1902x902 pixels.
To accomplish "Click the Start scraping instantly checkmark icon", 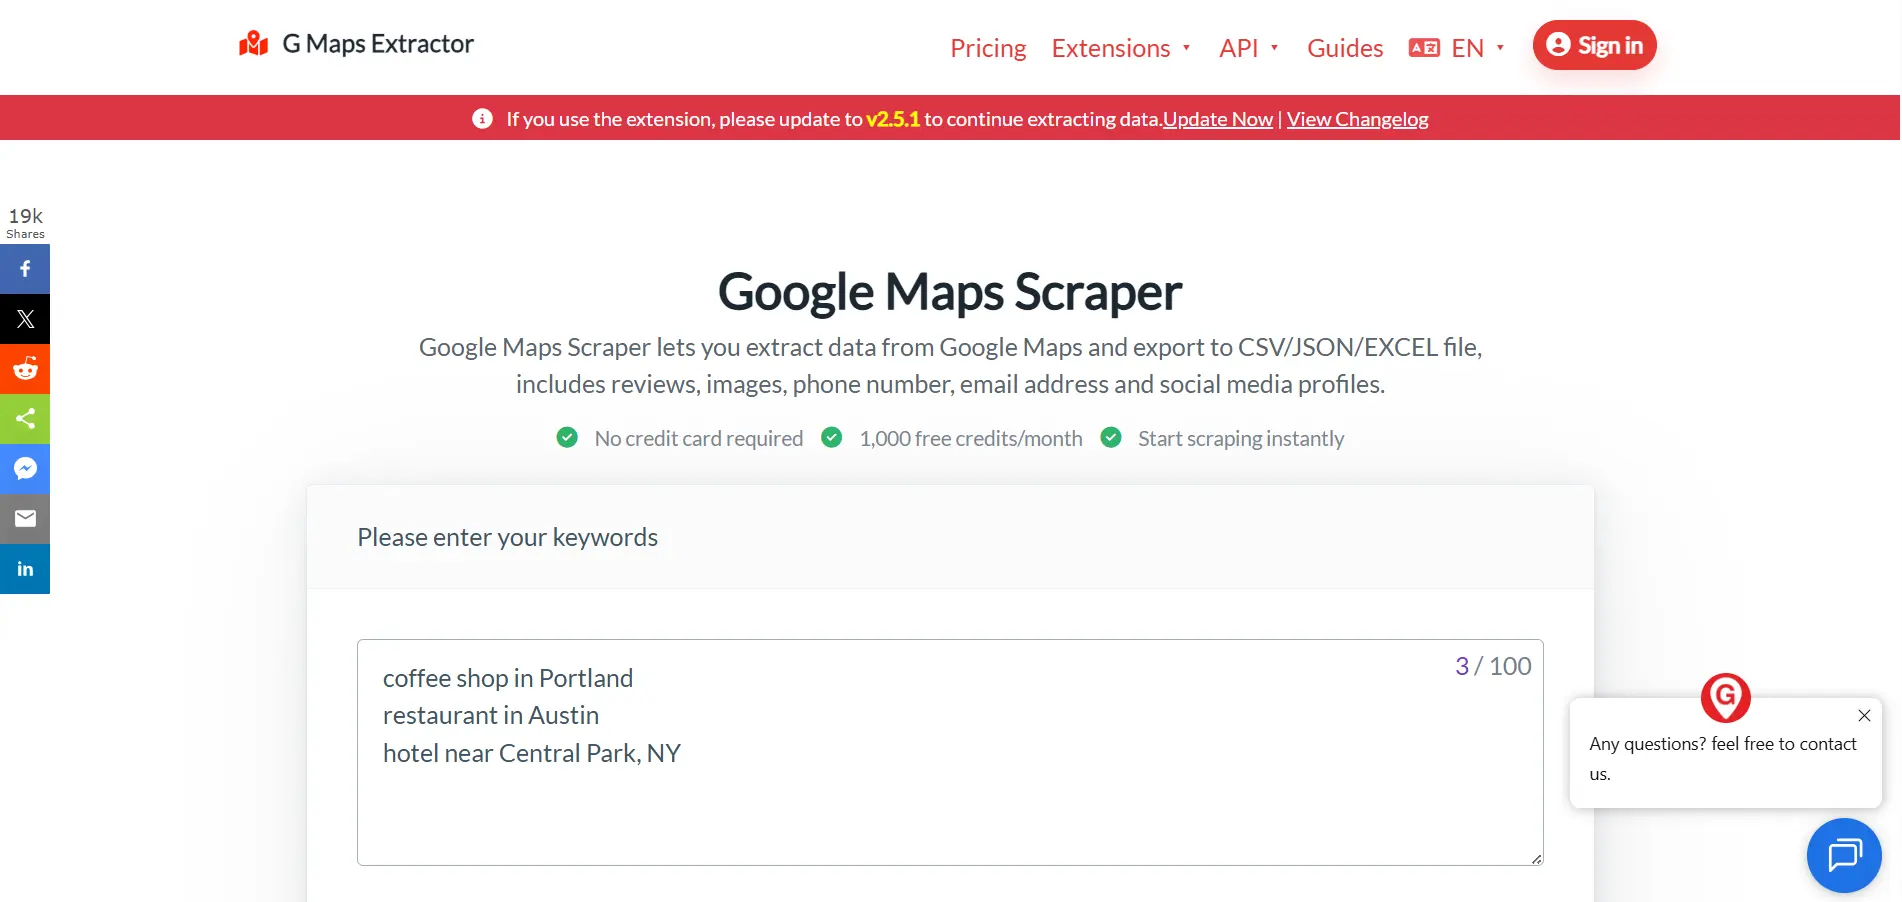I will [x=1110, y=437].
